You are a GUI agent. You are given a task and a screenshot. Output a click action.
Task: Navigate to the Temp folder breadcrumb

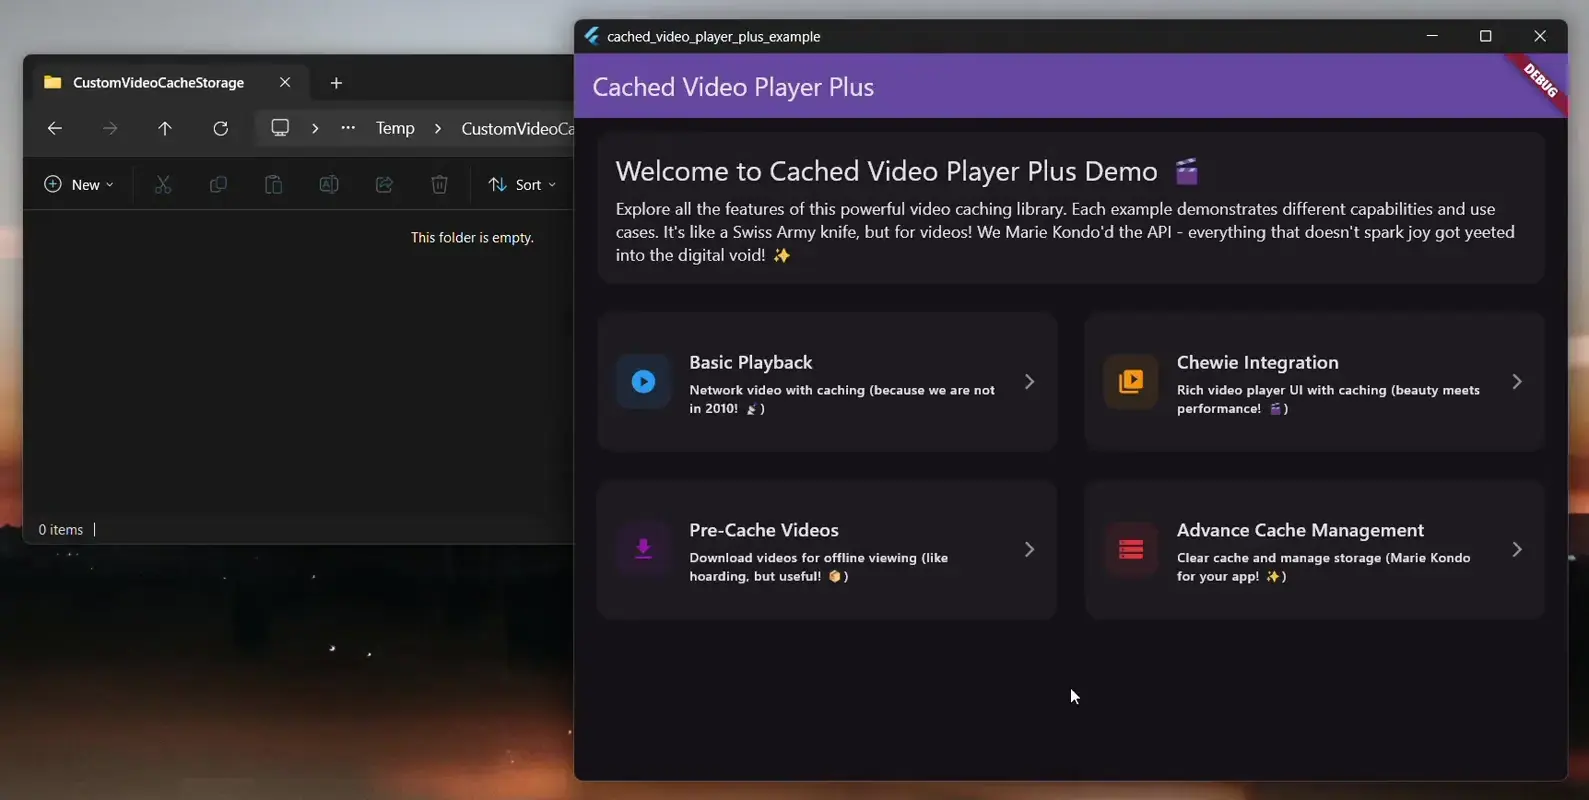point(395,128)
